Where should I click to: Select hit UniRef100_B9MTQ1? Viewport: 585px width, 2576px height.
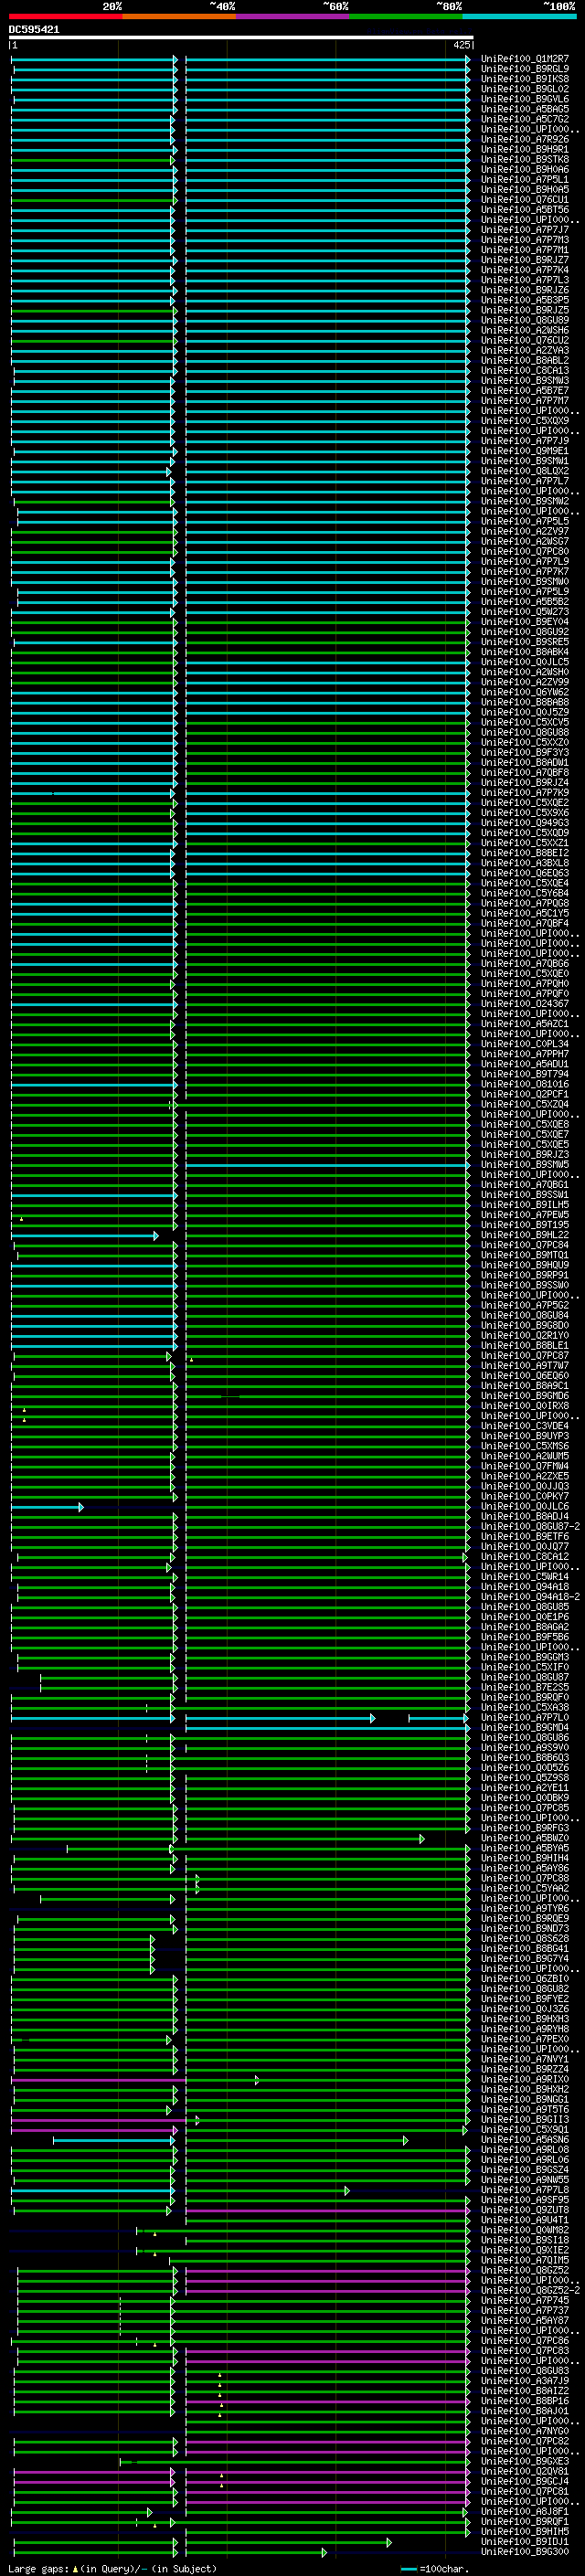525,1255
